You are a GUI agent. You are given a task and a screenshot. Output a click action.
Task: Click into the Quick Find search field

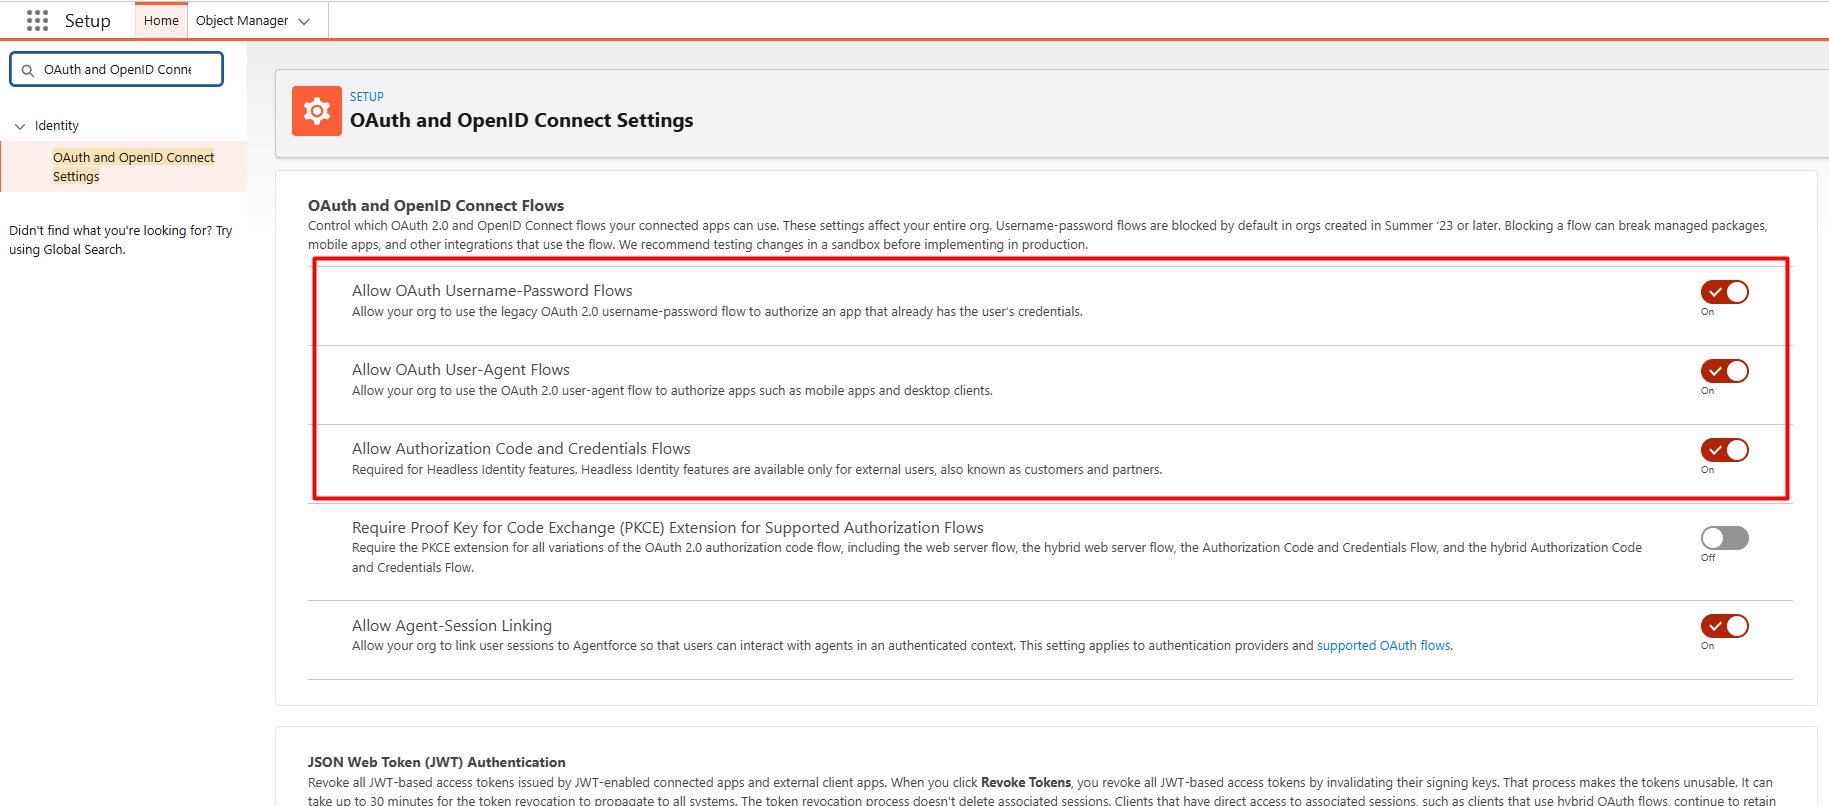(117, 69)
